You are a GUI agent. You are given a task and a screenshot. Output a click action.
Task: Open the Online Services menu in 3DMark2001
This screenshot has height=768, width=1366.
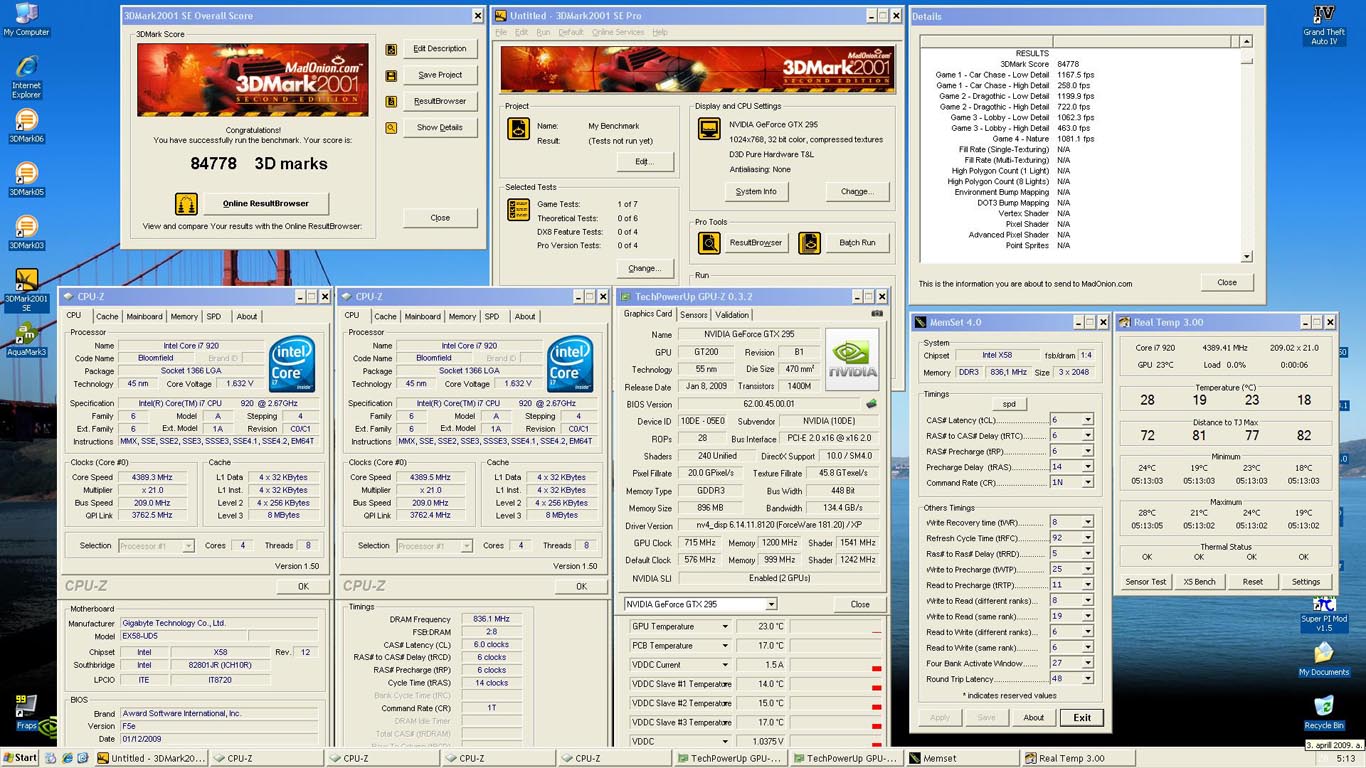(x=618, y=33)
